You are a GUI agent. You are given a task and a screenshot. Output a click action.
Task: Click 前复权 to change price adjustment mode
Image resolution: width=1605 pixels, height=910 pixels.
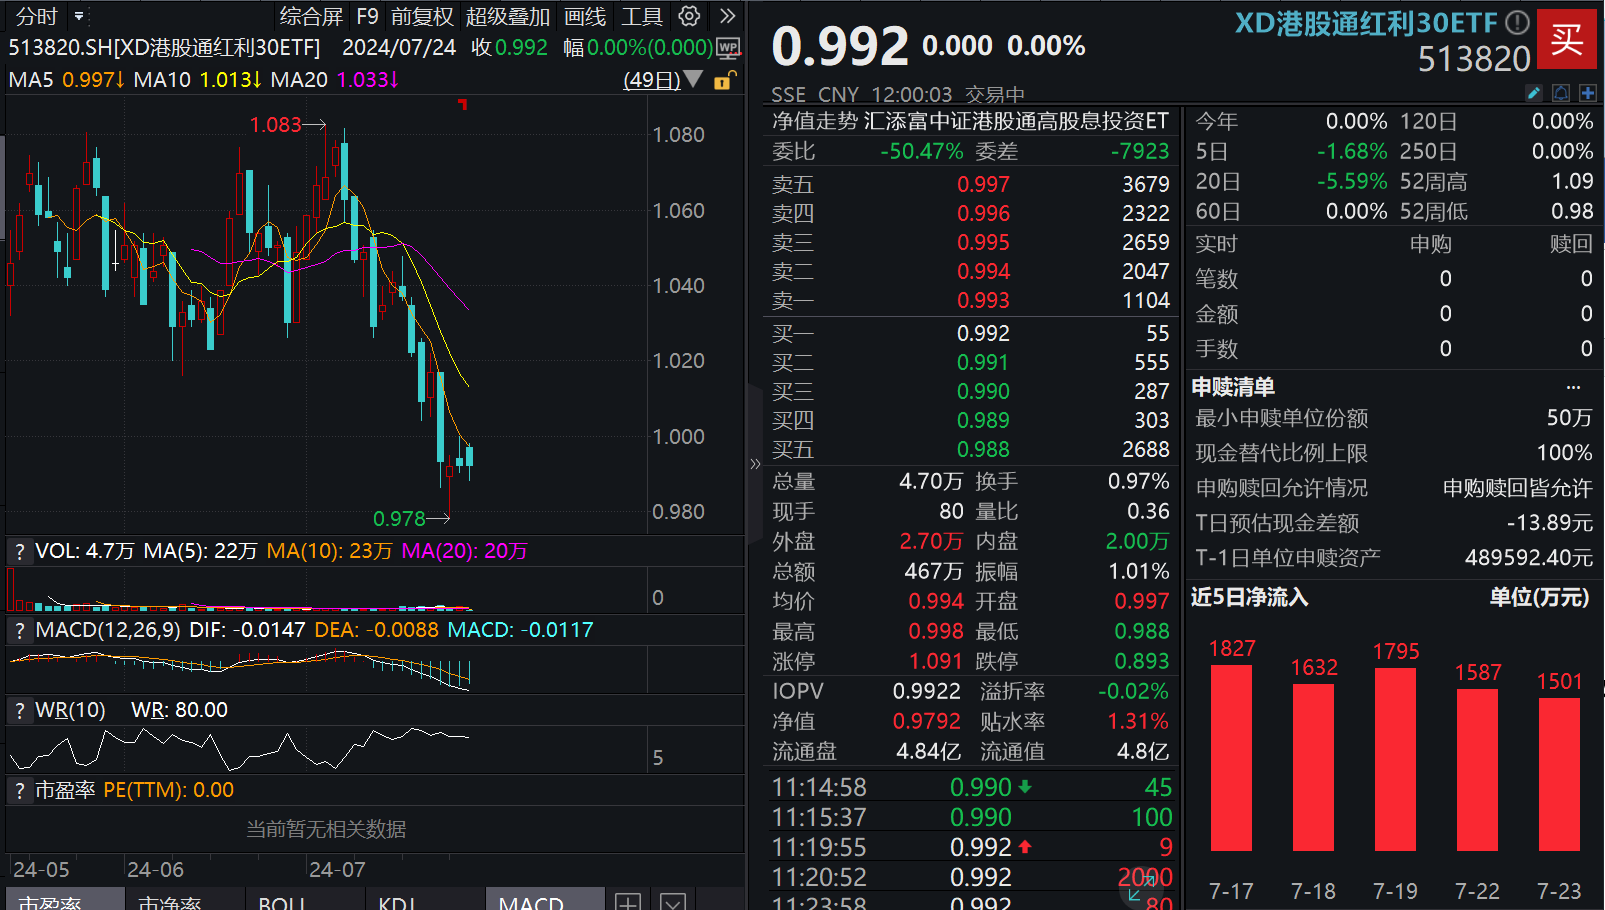click(424, 16)
